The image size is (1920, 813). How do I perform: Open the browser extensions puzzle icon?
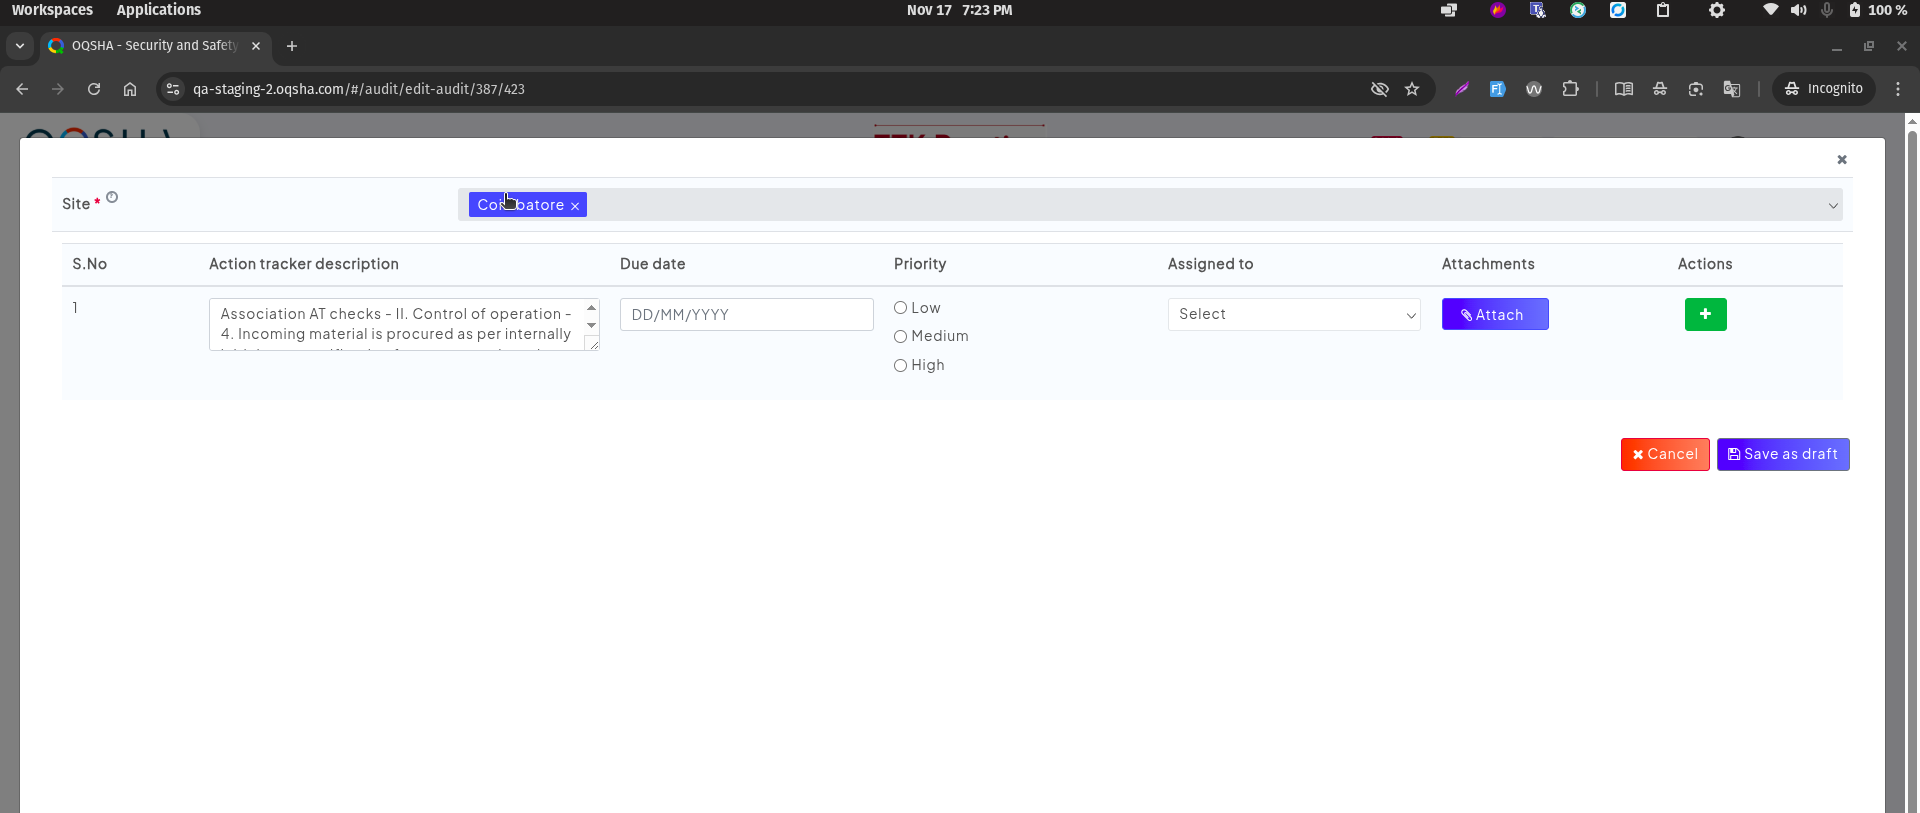1570,89
